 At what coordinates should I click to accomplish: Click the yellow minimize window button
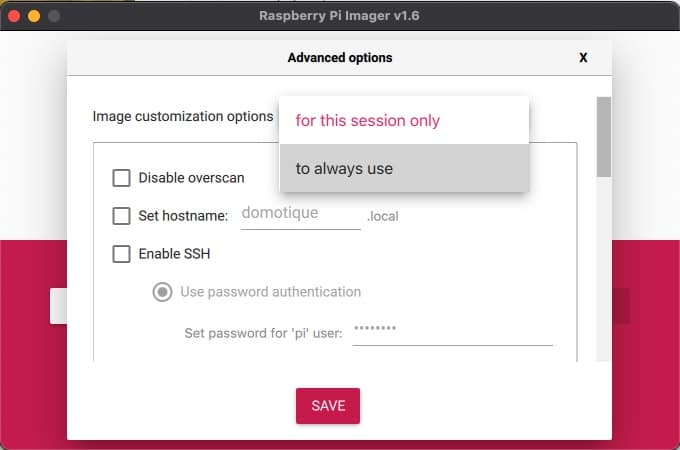pos(34,16)
